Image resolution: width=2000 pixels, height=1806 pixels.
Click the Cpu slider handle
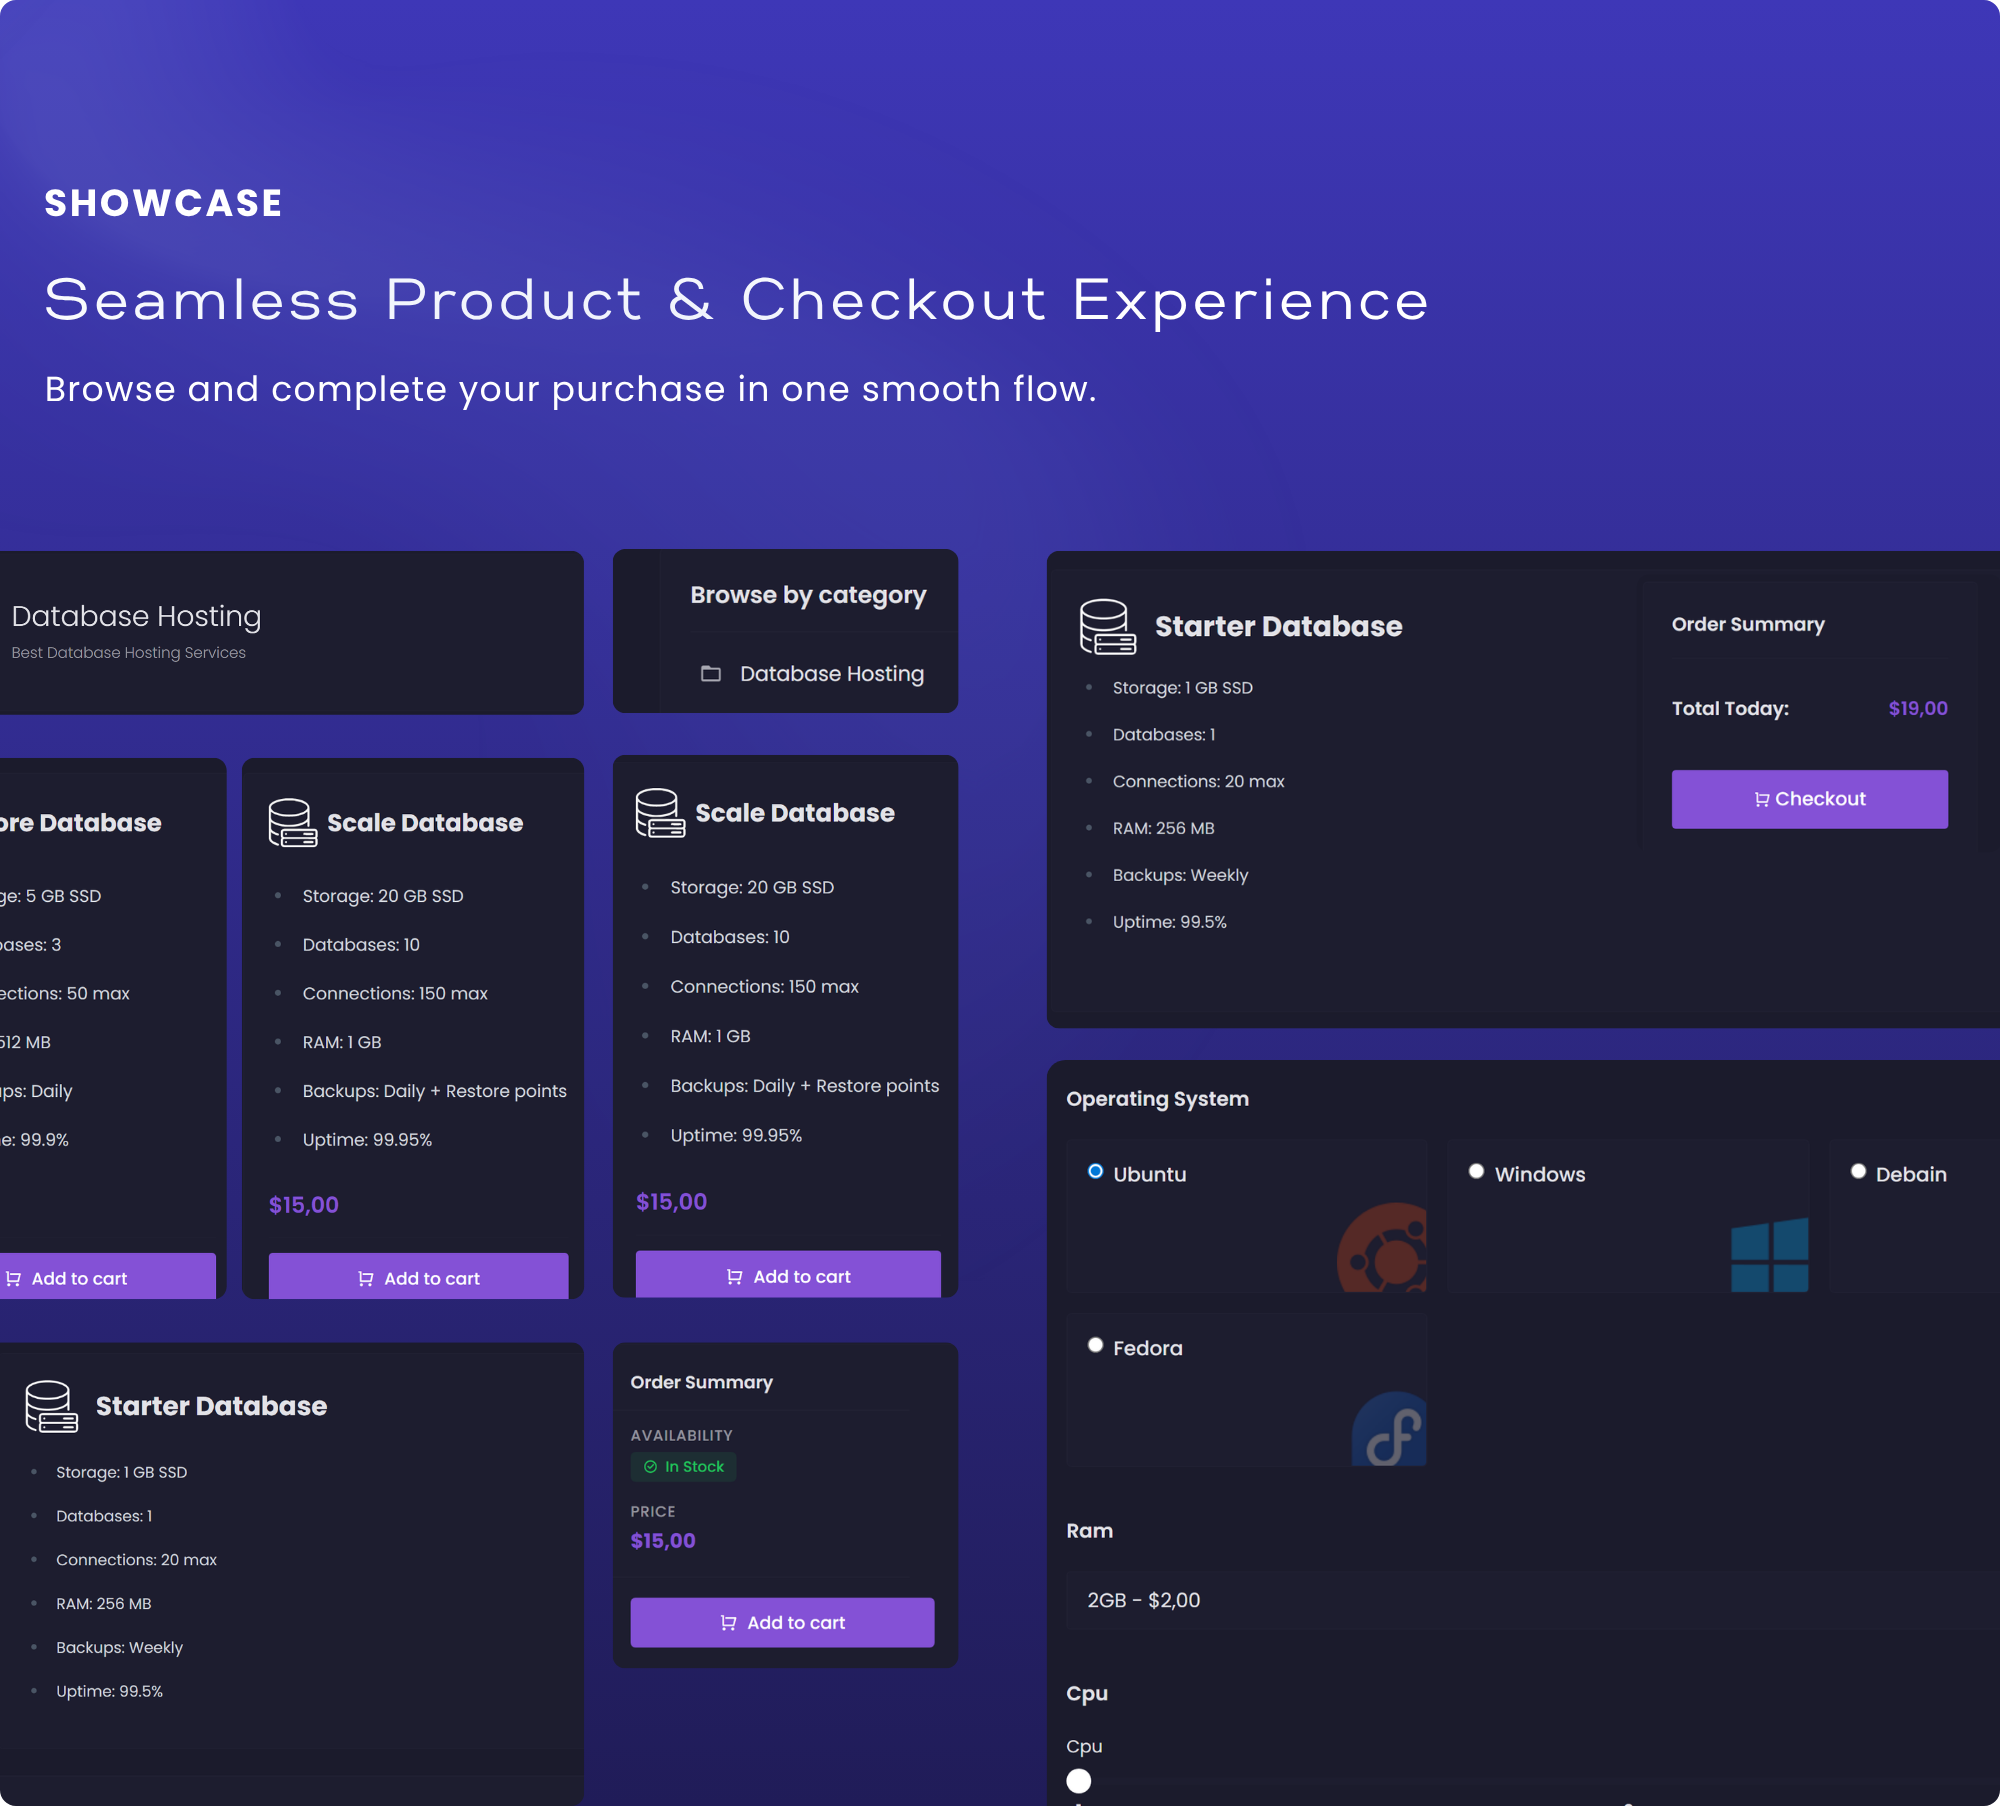pos(1079,1781)
